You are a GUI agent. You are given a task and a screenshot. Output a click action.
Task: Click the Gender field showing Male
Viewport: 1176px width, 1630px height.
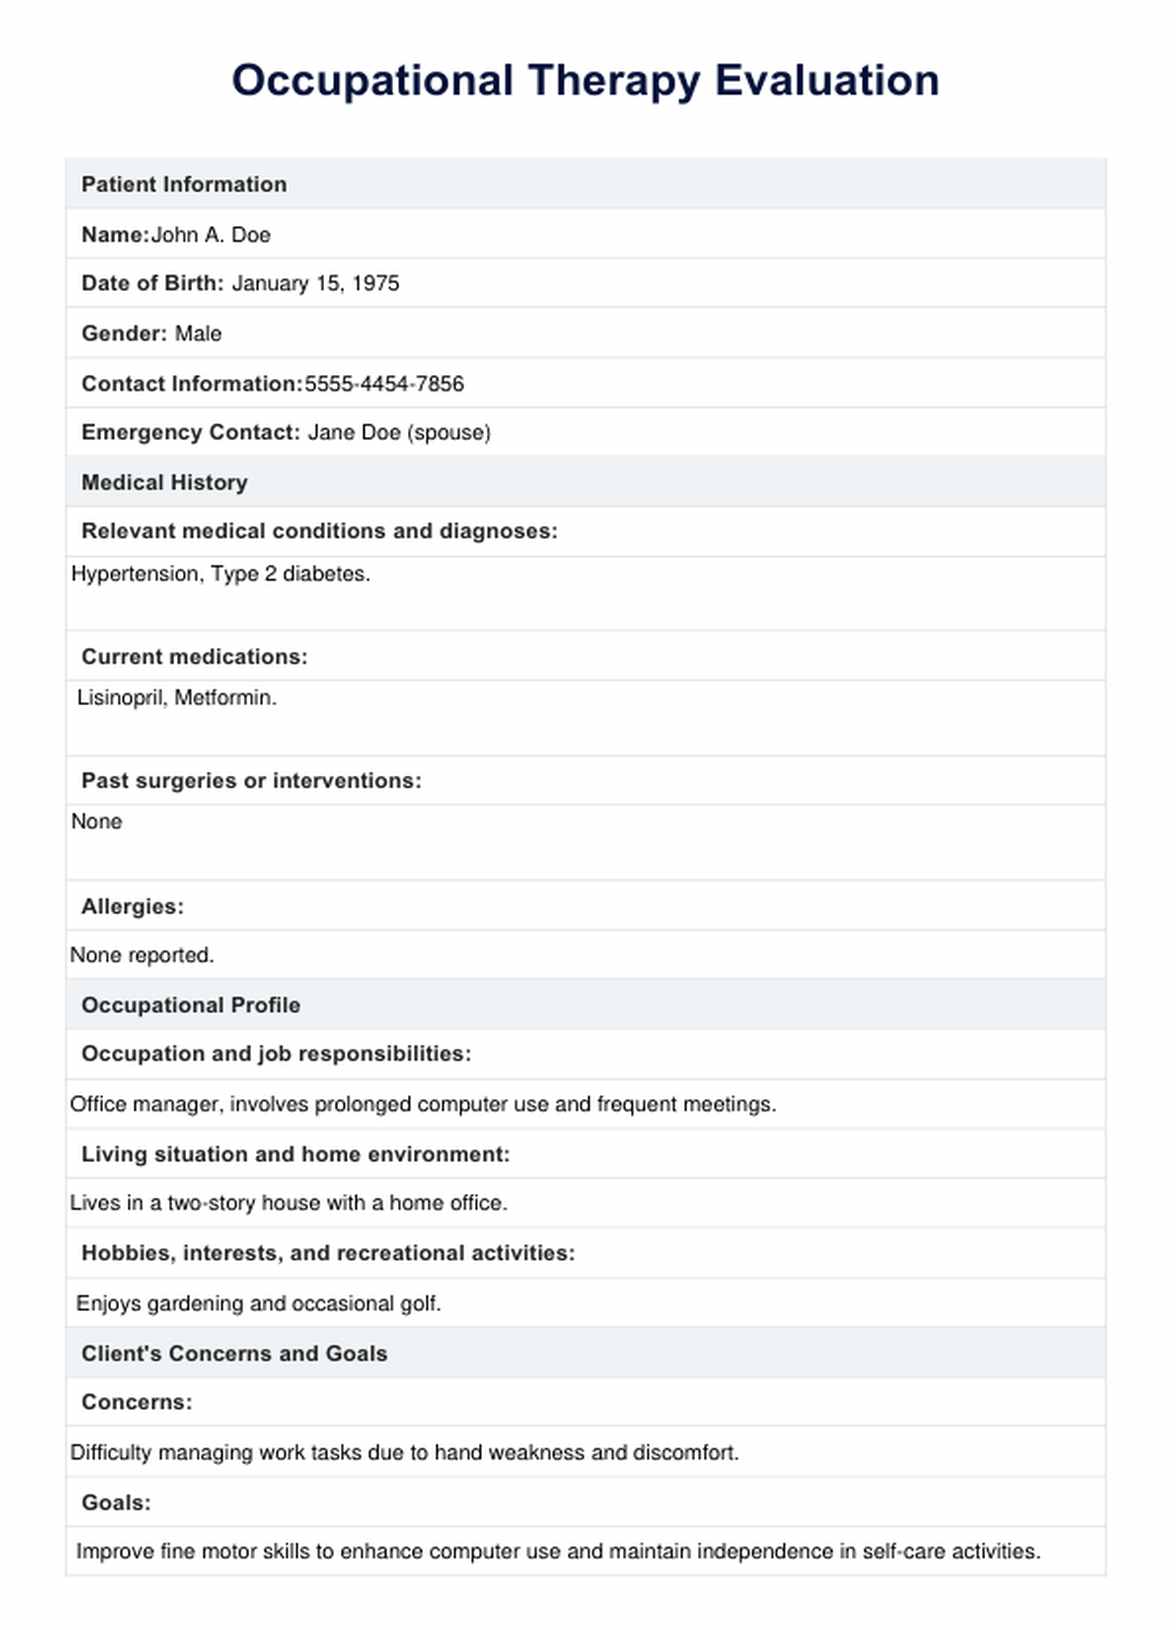[x=198, y=334]
